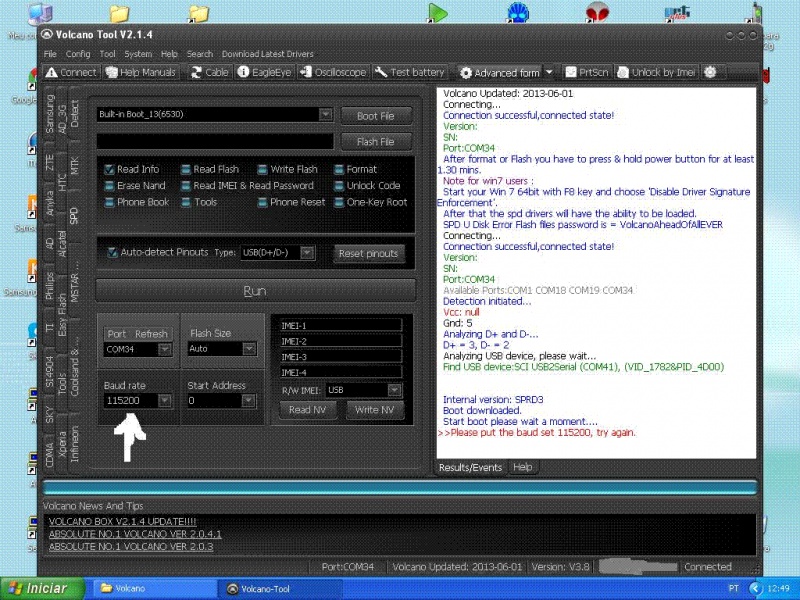Toggle Auto-detect Pinouts checkbox
Viewport: 800px width, 600px height.
[112, 252]
